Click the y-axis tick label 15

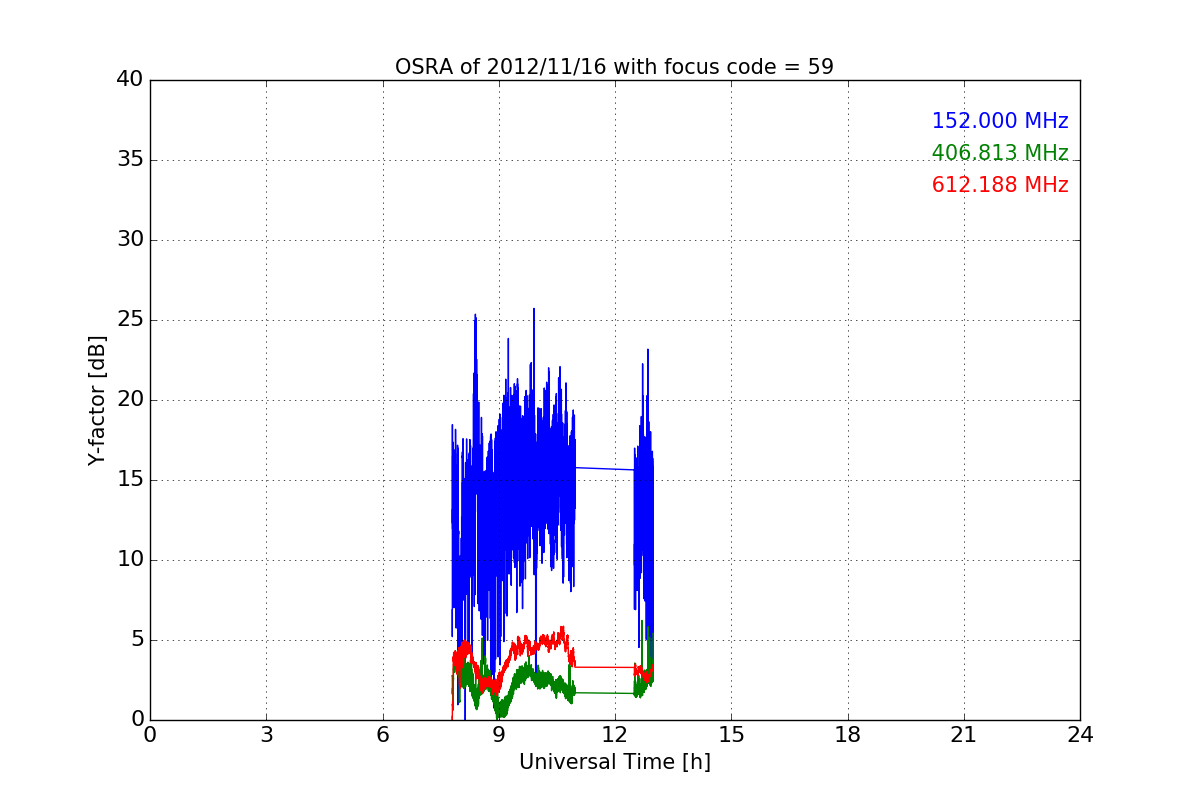pyautogui.click(x=130, y=480)
